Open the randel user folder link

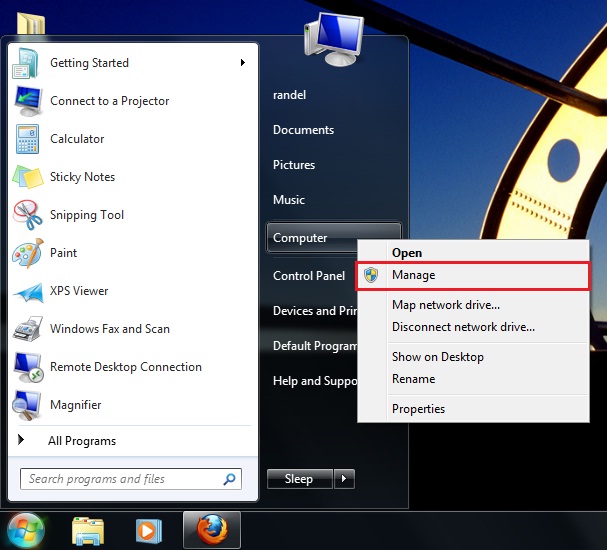(x=290, y=95)
